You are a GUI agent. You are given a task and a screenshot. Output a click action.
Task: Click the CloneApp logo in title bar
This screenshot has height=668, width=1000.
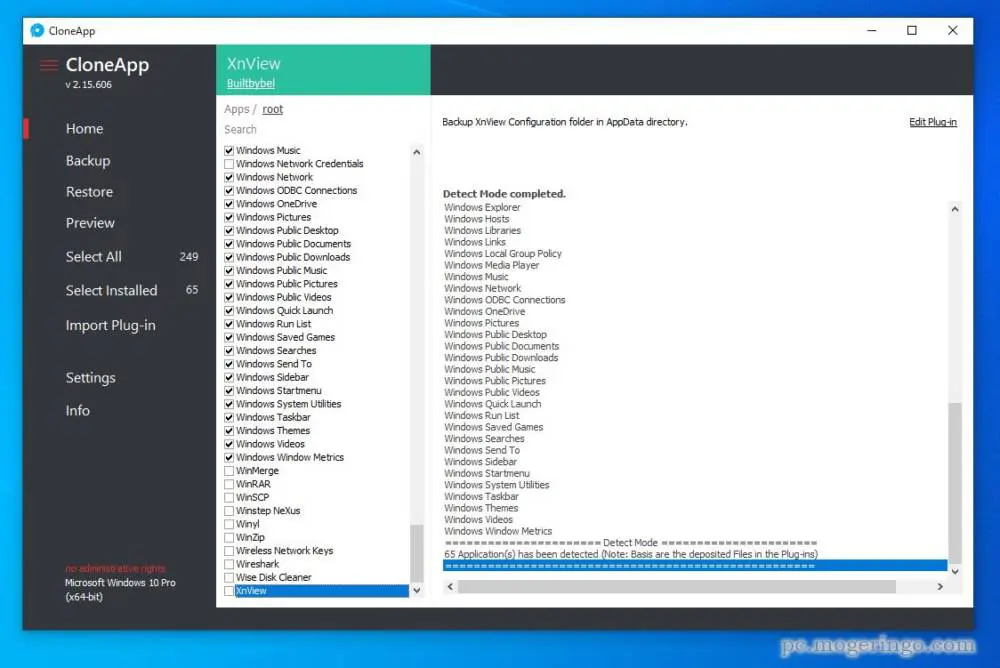point(37,31)
